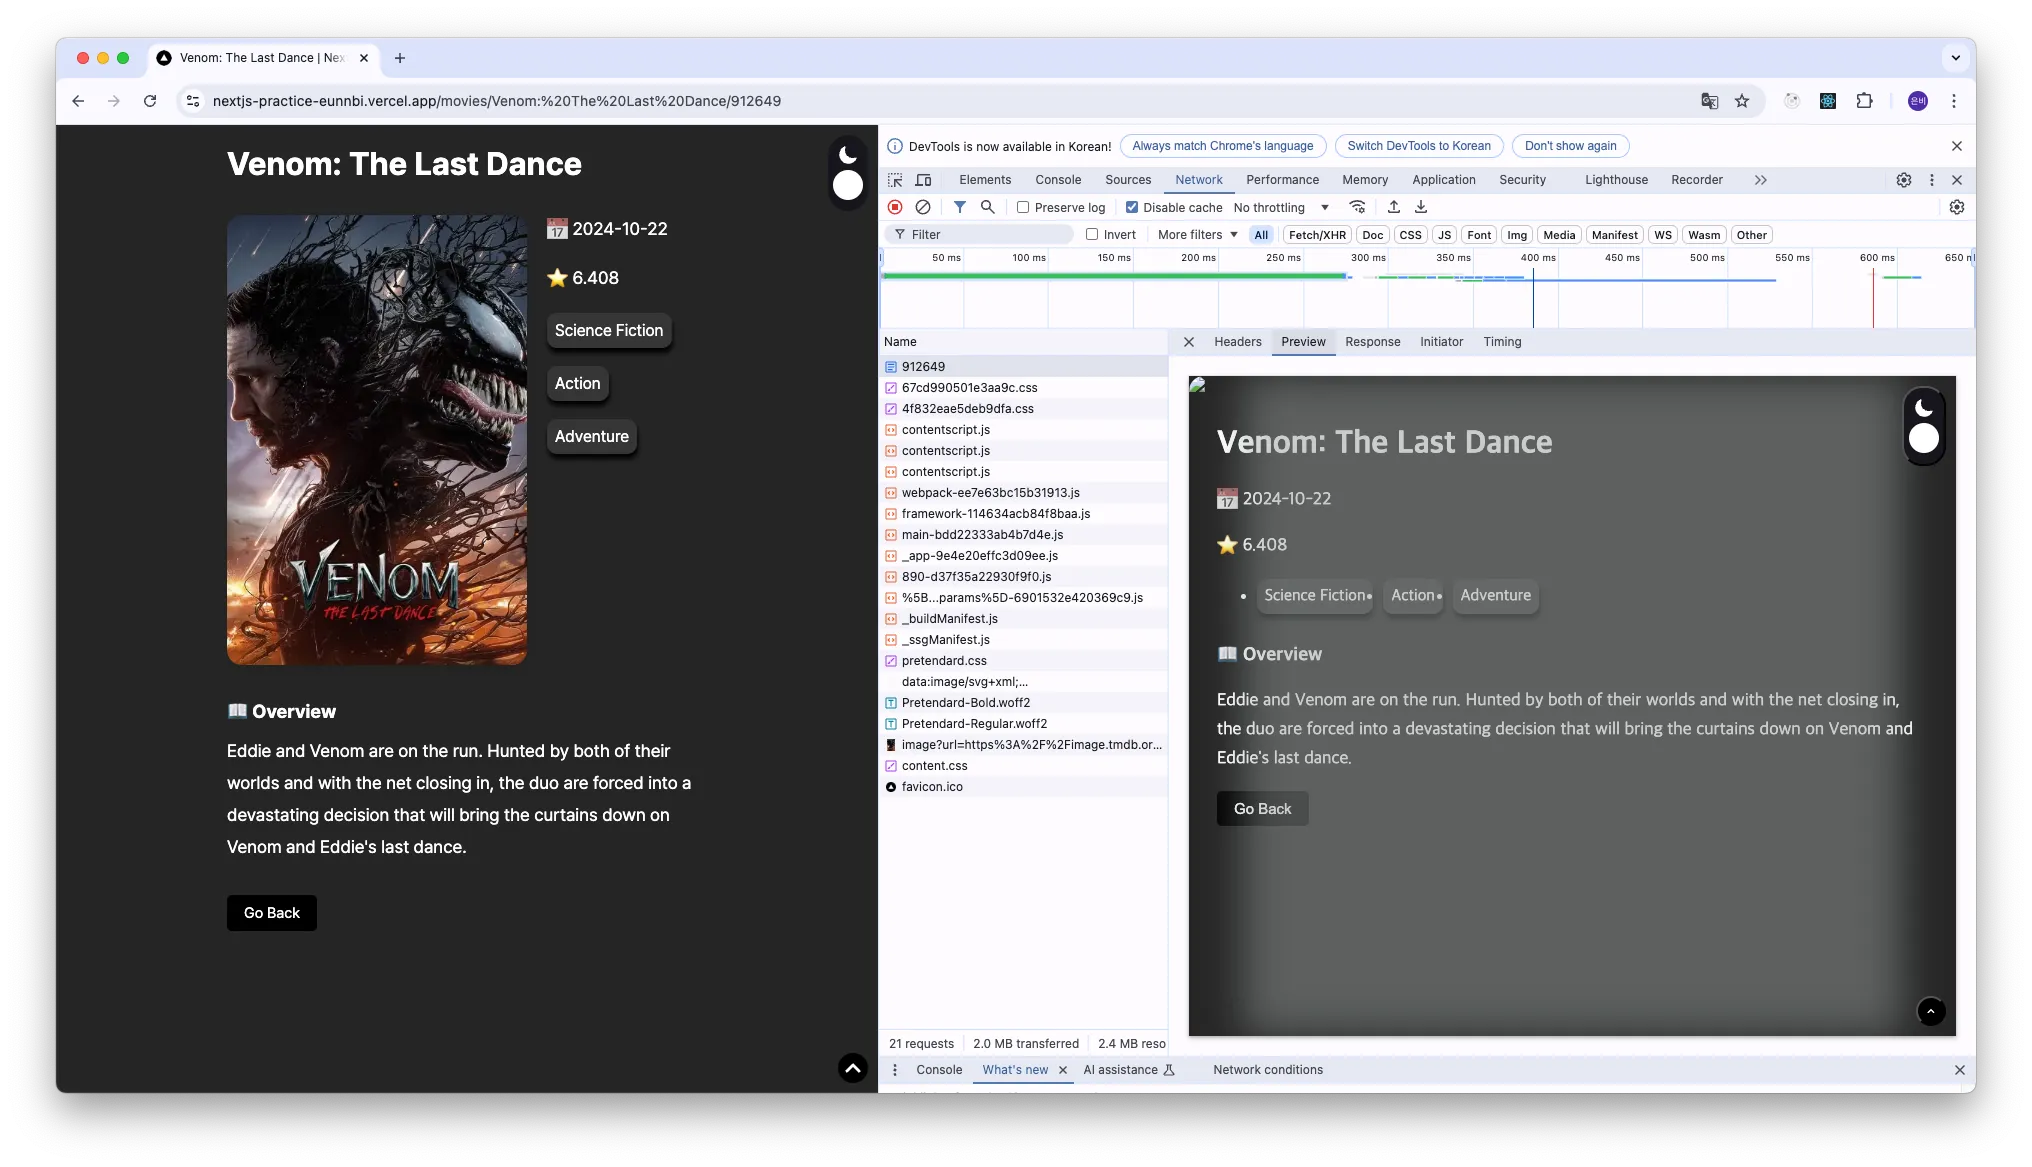The height and width of the screenshot is (1167, 2032).
Task: Click the stop recording network log icon
Action: 895,207
